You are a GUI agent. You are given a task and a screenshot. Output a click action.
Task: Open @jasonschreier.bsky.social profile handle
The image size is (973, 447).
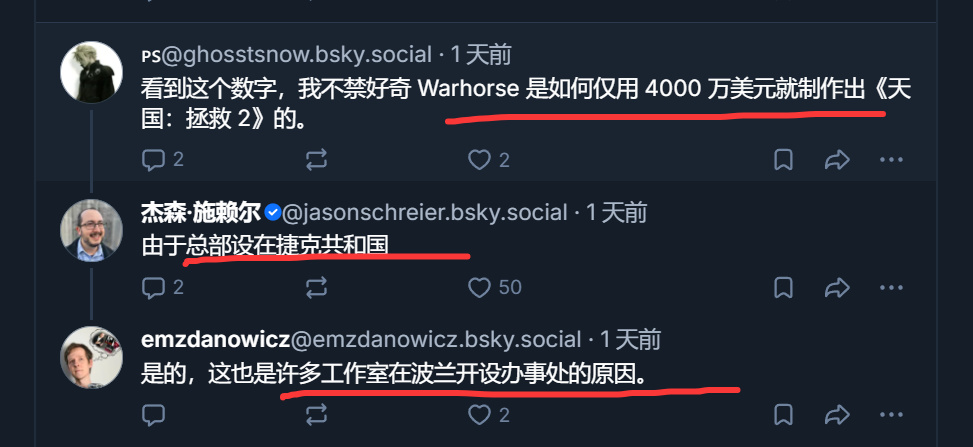coord(424,213)
